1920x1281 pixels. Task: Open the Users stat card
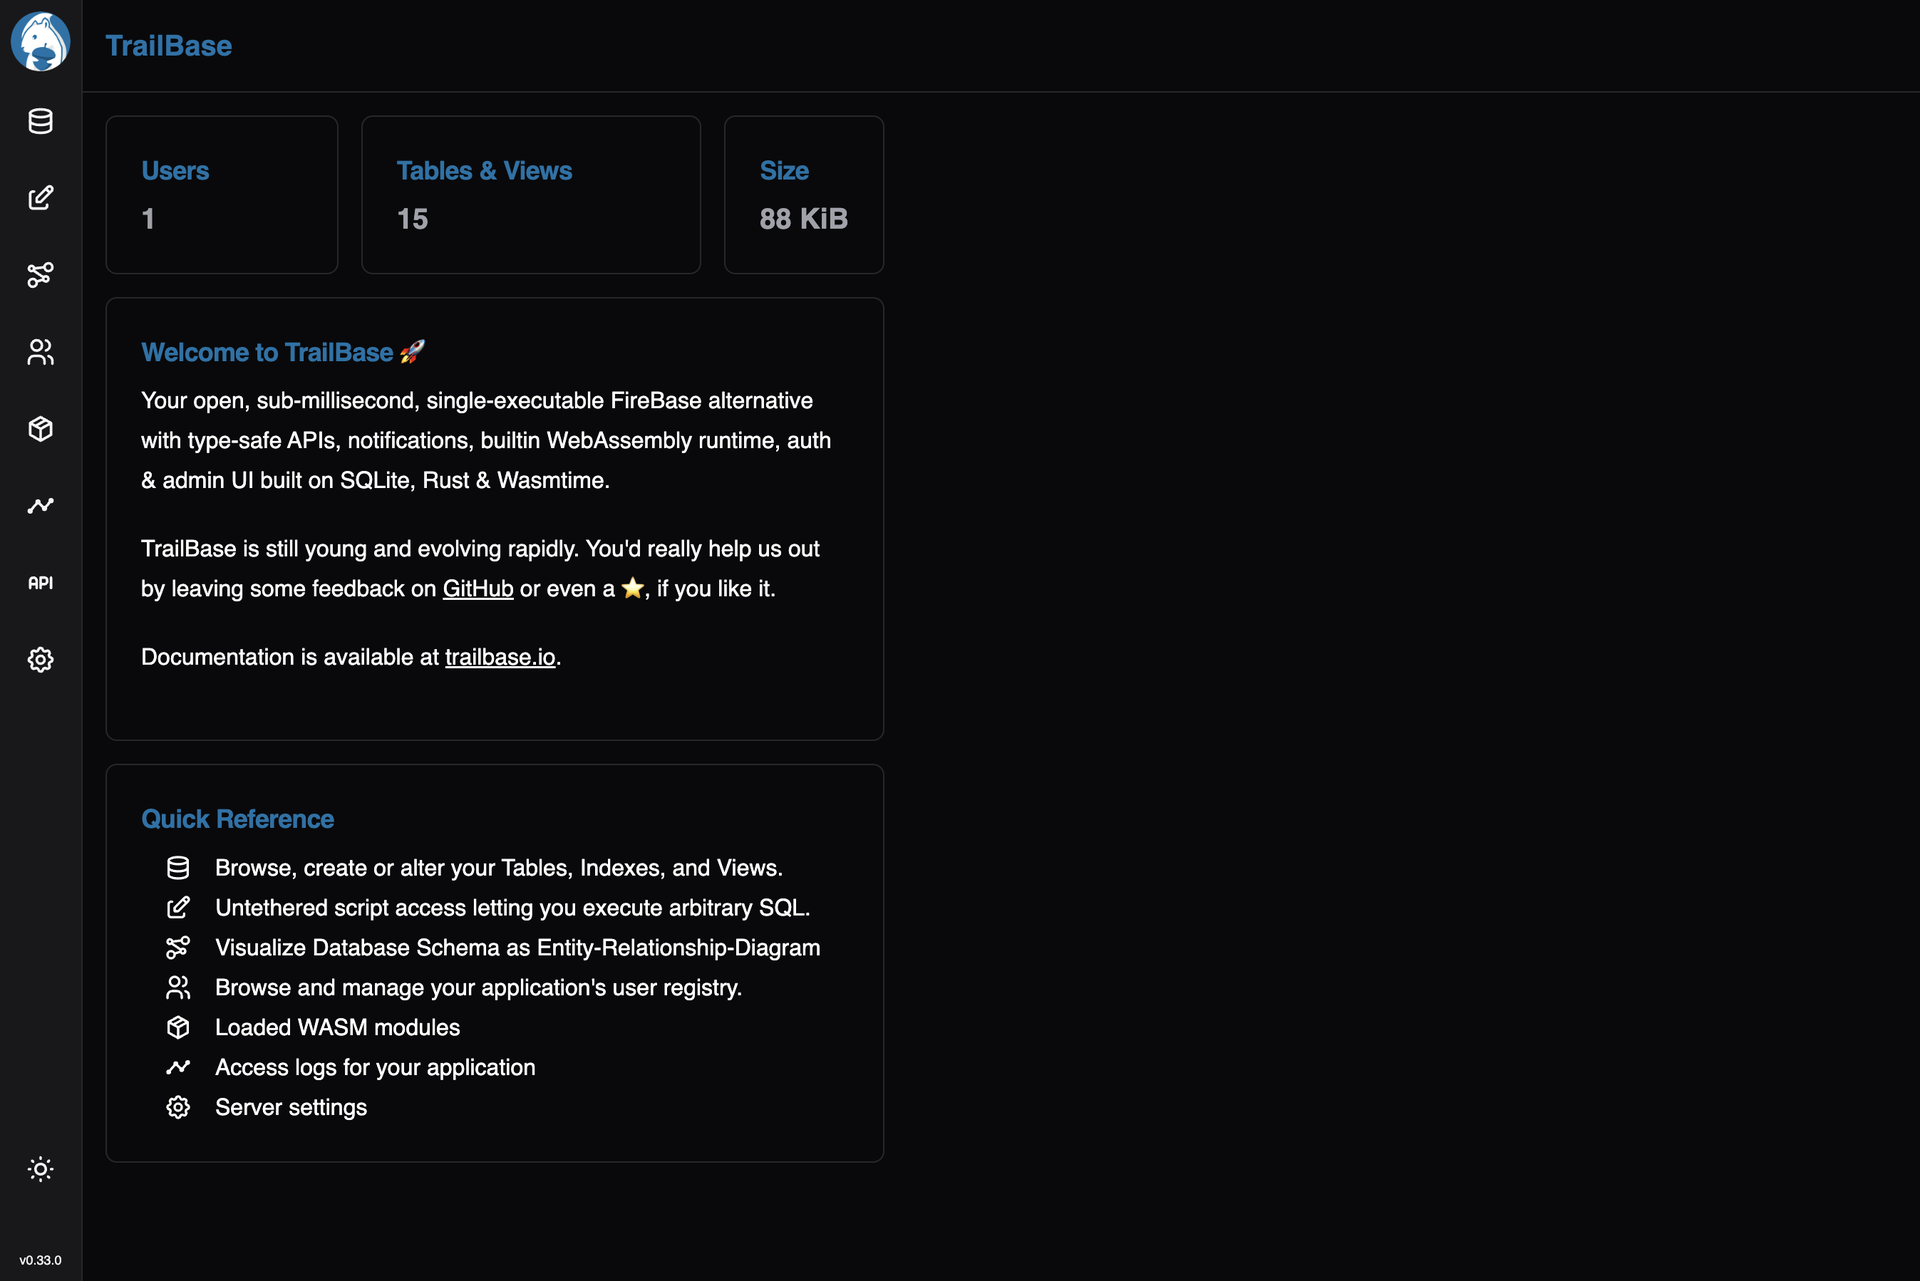coord(222,195)
